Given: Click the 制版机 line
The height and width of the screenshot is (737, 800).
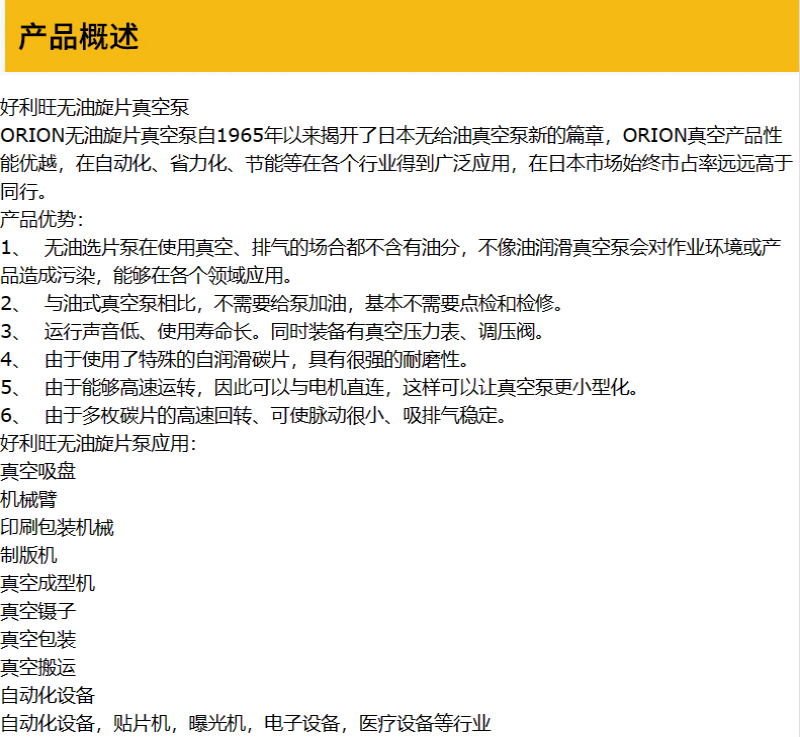Looking at the screenshot, I should pyautogui.click(x=29, y=555).
